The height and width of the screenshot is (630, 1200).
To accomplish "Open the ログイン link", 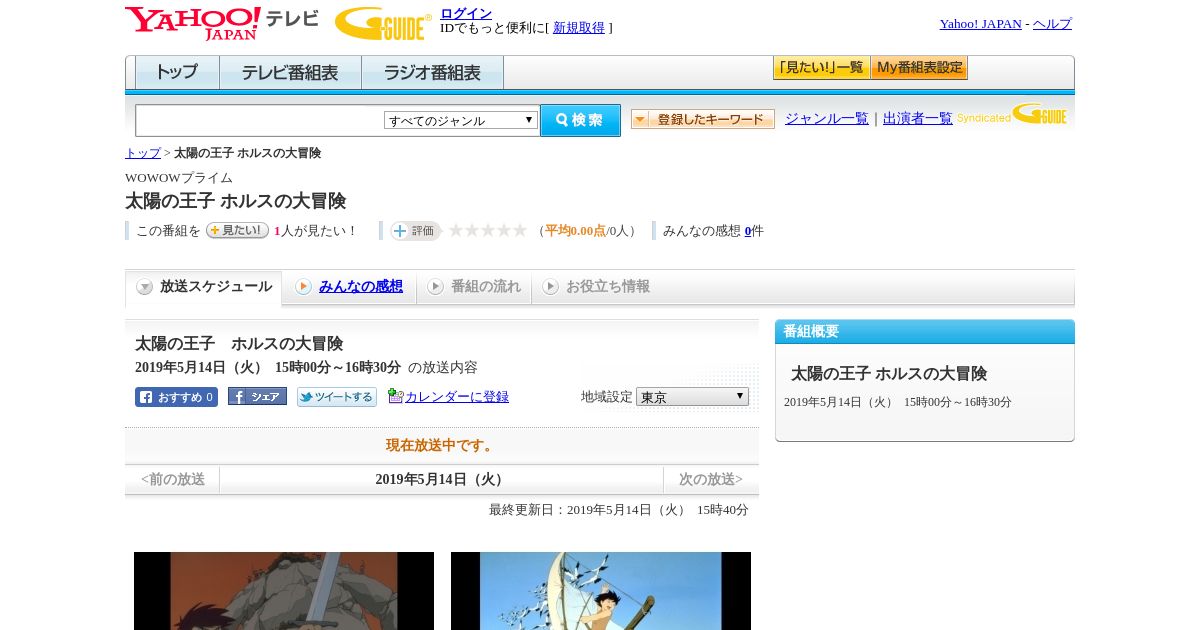I will point(466,13).
